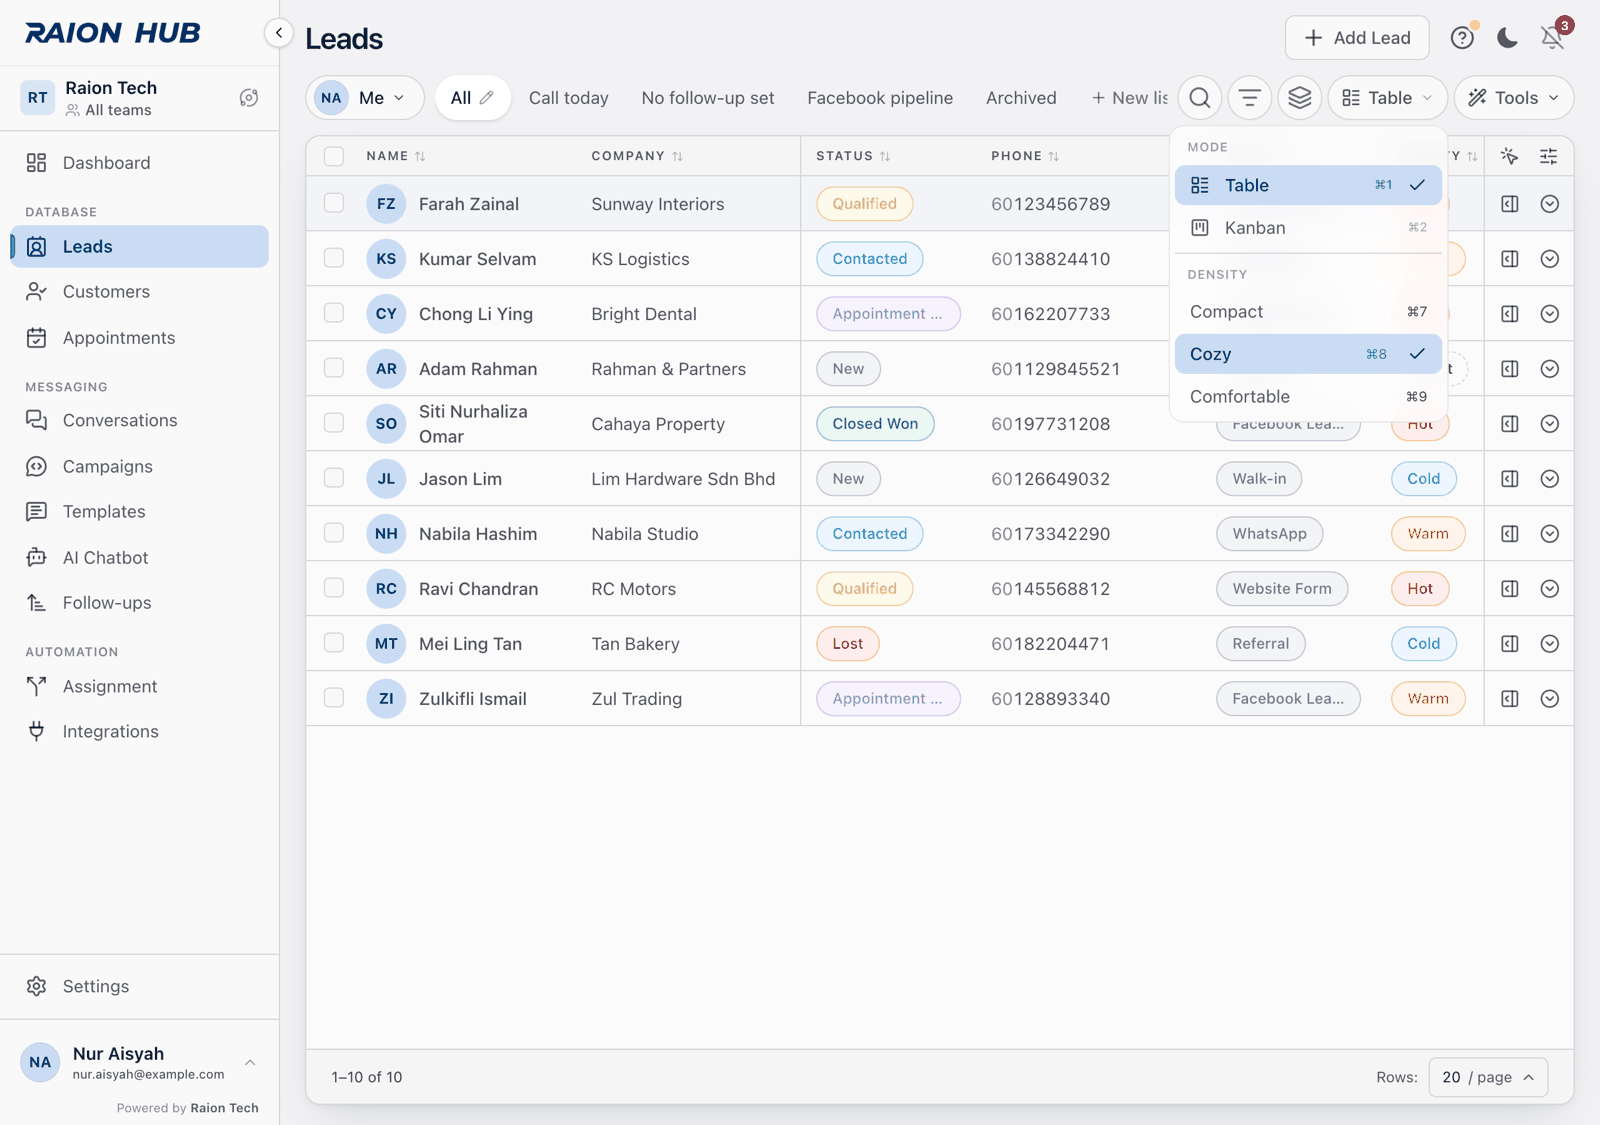Toggle the select-all checkbox in header
The height and width of the screenshot is (1125, 1600).
click(334, 156)
